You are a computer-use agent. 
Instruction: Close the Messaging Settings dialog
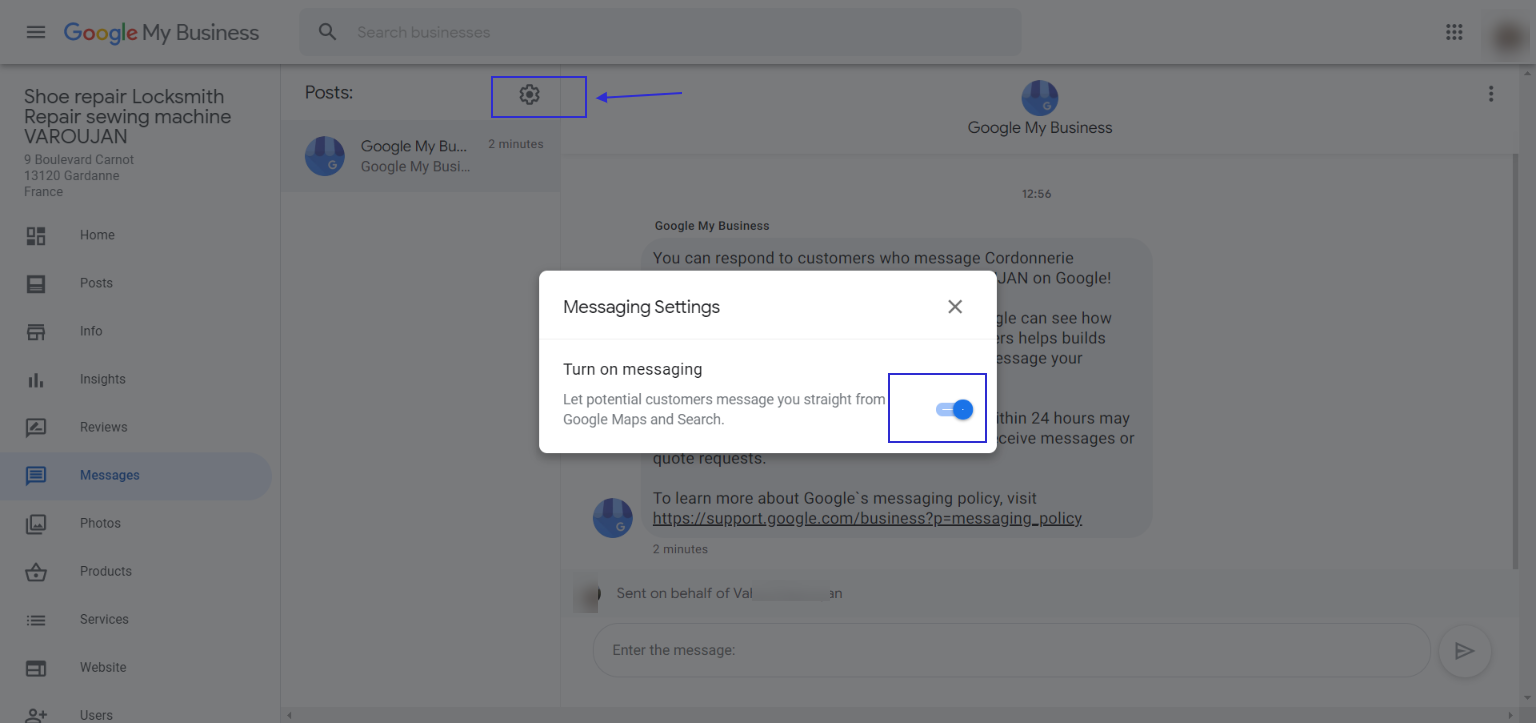954,306
